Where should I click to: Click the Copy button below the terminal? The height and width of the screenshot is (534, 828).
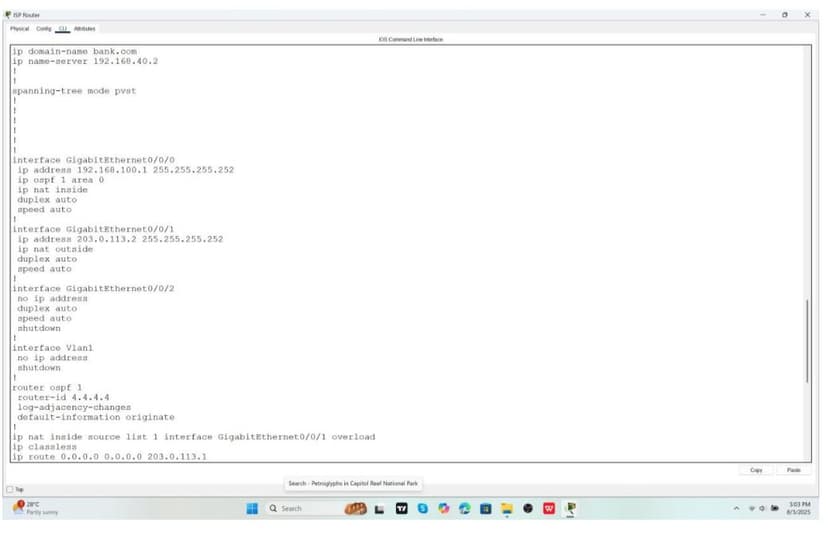(x=756, y=470)
